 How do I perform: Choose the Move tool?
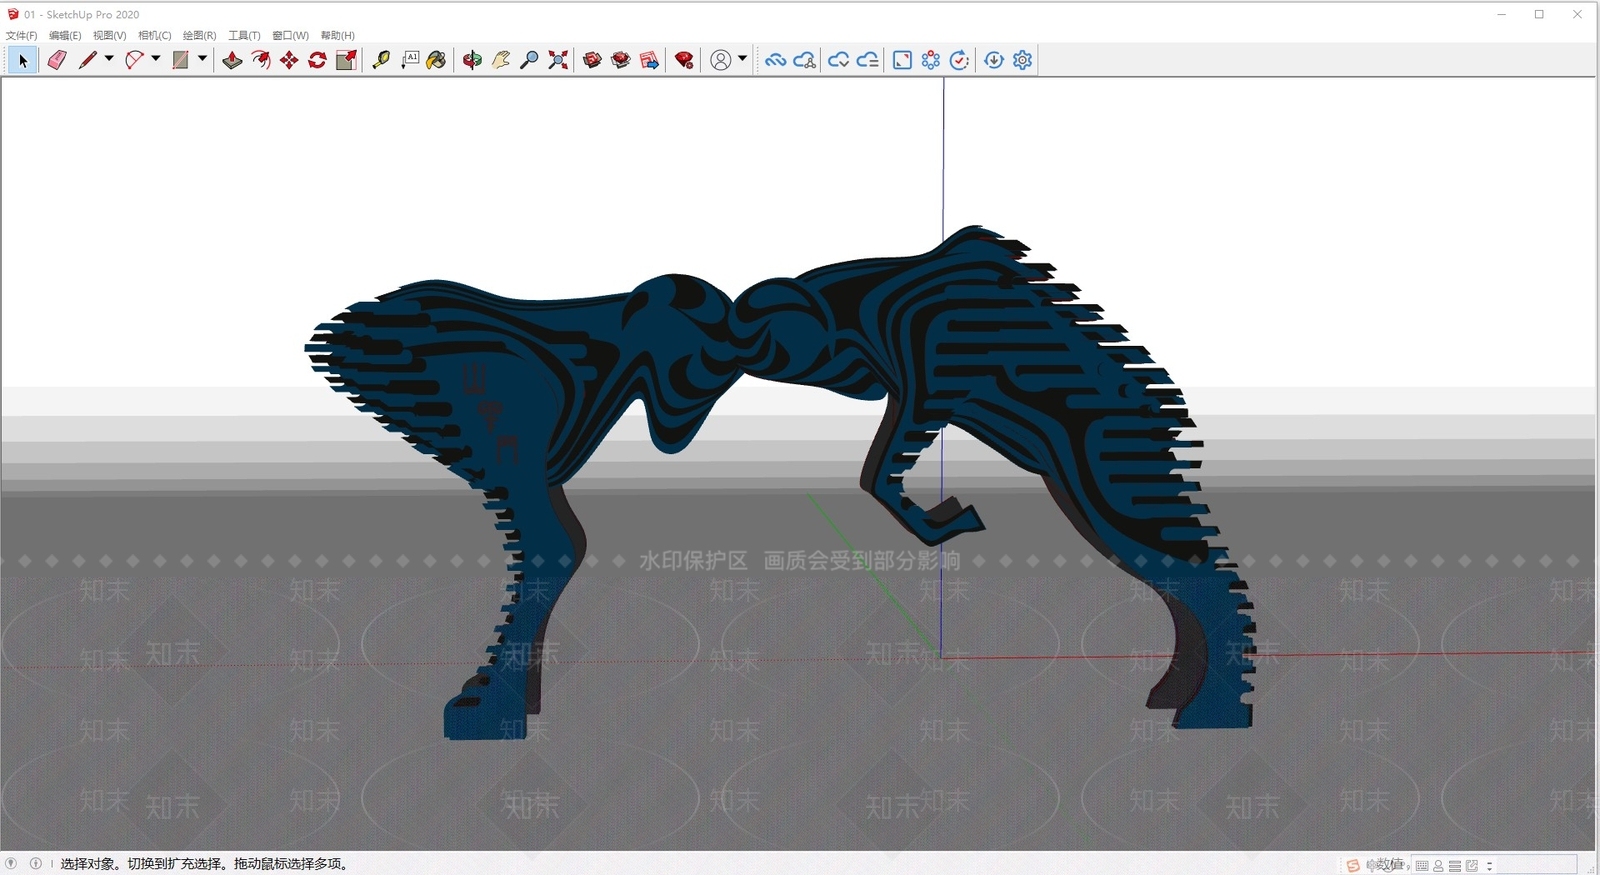click(289, 61)
